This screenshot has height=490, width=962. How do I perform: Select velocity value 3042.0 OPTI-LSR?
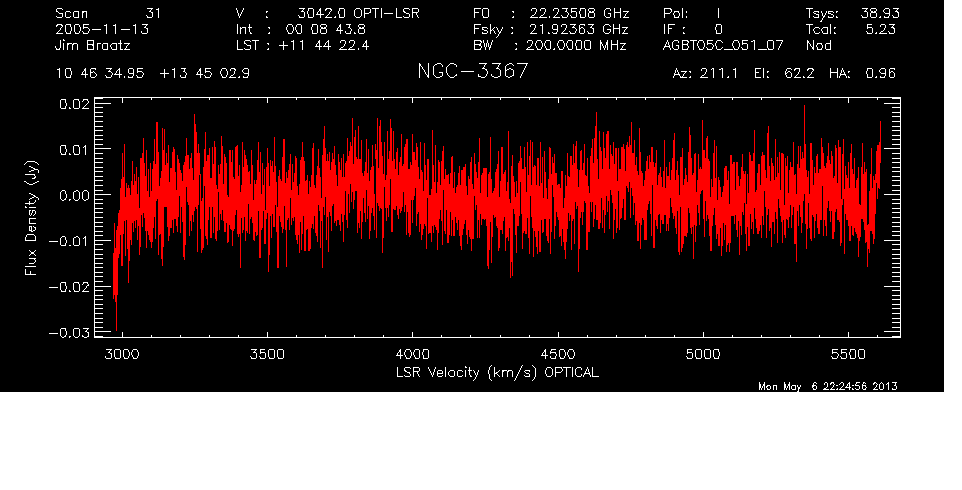[358, 13]
